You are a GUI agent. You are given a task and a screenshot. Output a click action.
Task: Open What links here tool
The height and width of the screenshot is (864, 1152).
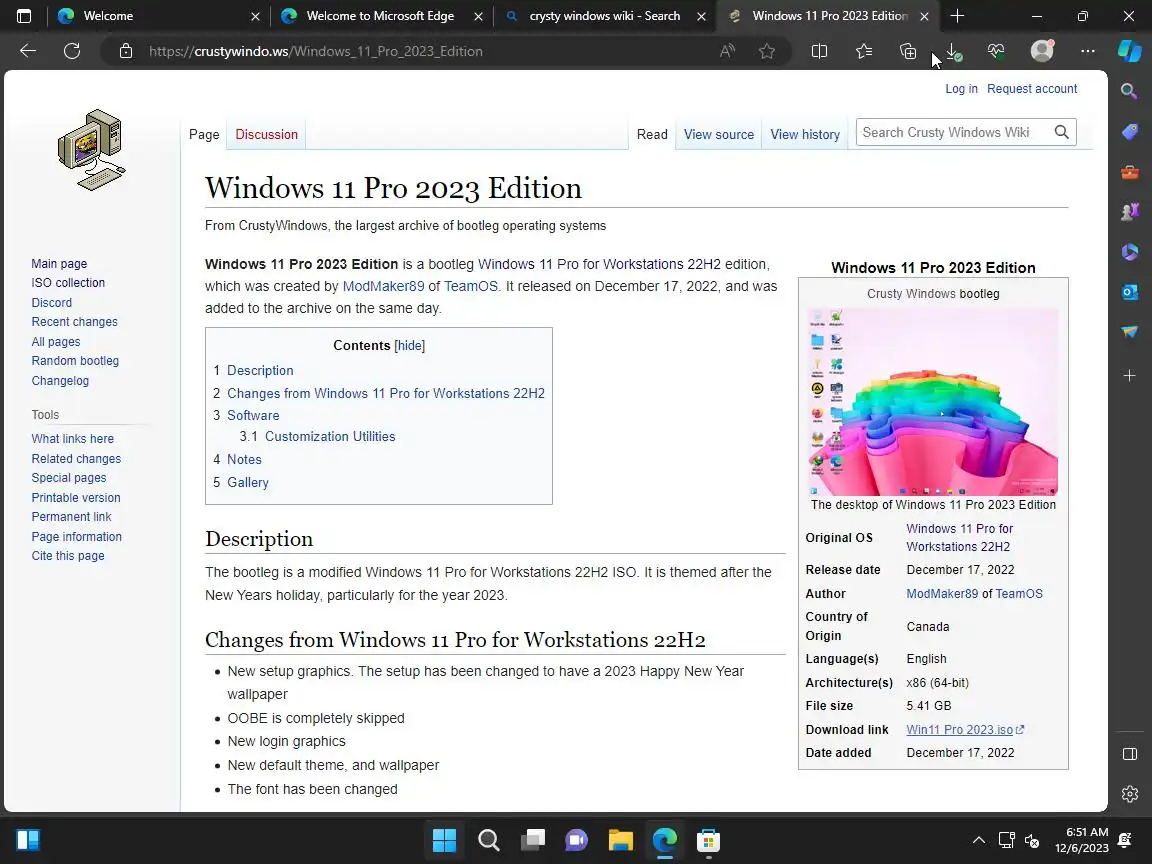(x=73, y=439)
